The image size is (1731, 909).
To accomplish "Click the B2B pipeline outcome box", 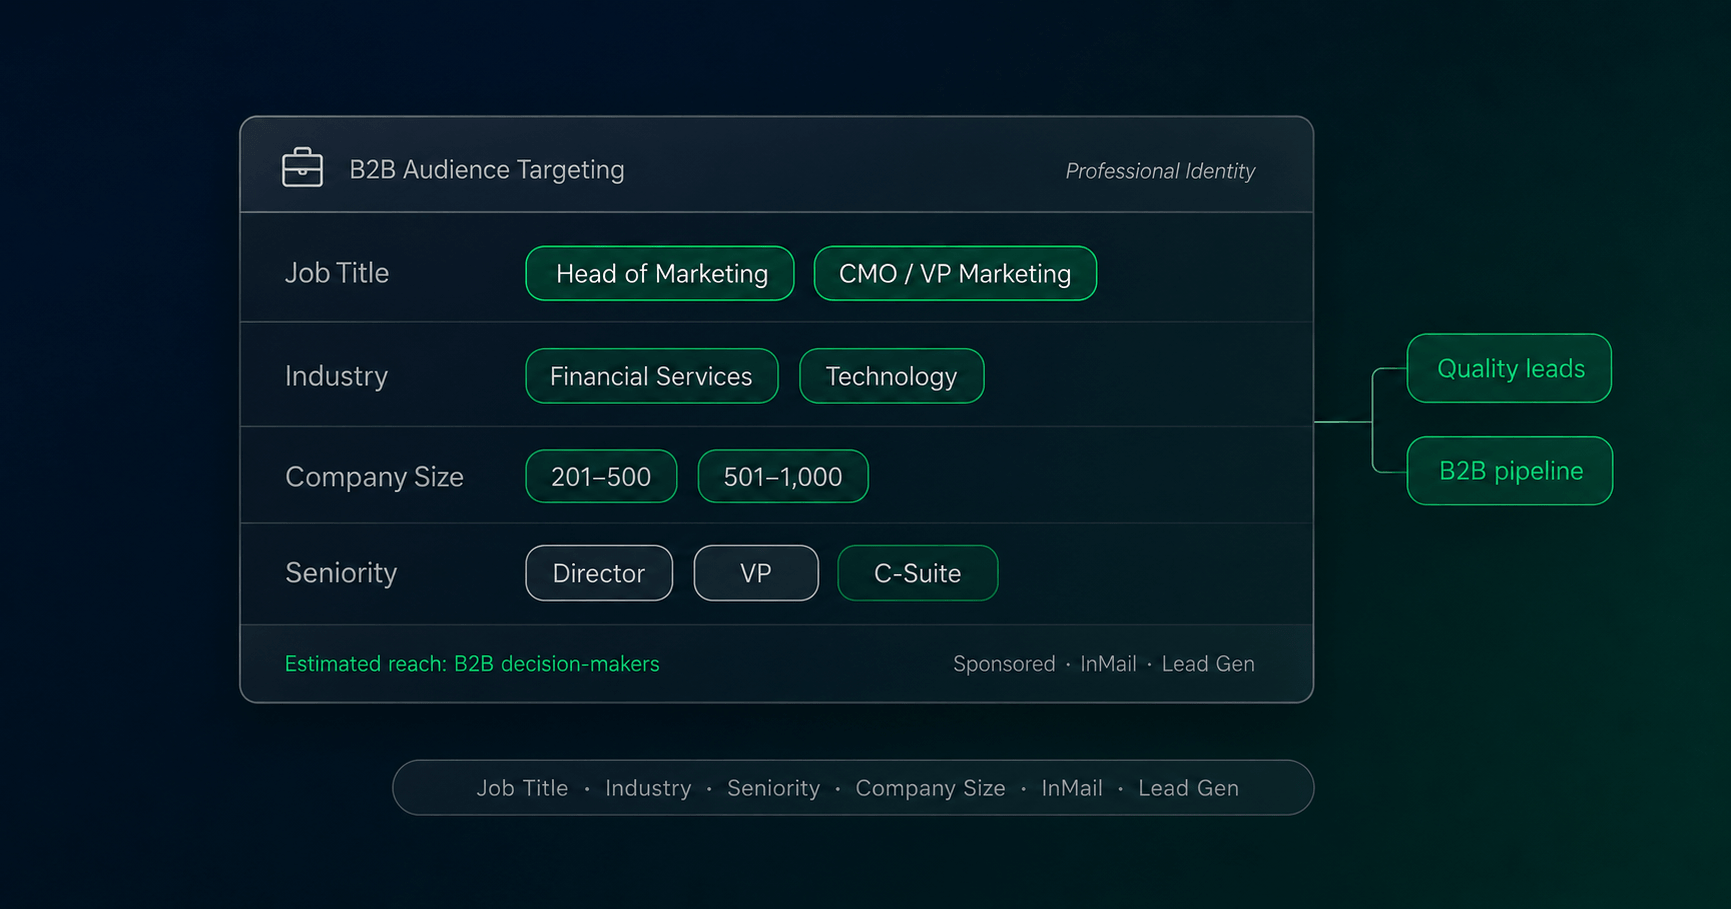I will point(1510,471).
